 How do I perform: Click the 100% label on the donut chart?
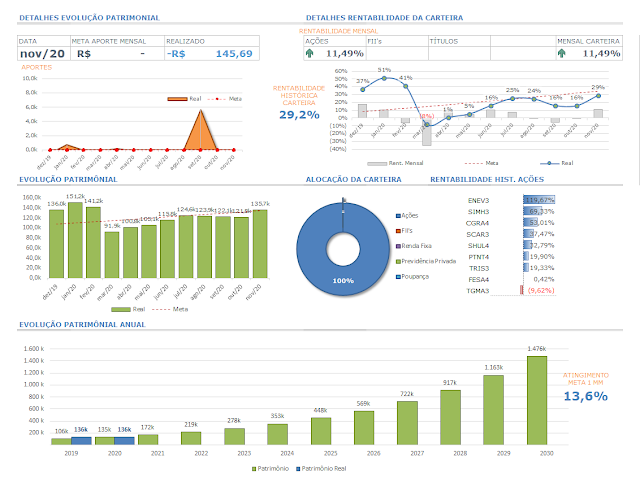tap(343, 281)
